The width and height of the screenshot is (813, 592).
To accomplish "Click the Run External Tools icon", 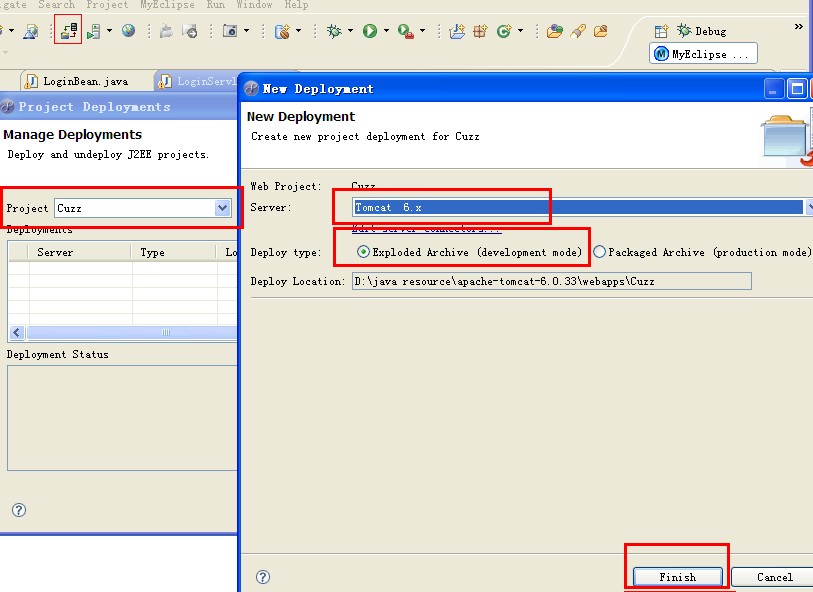I will 405,31.
